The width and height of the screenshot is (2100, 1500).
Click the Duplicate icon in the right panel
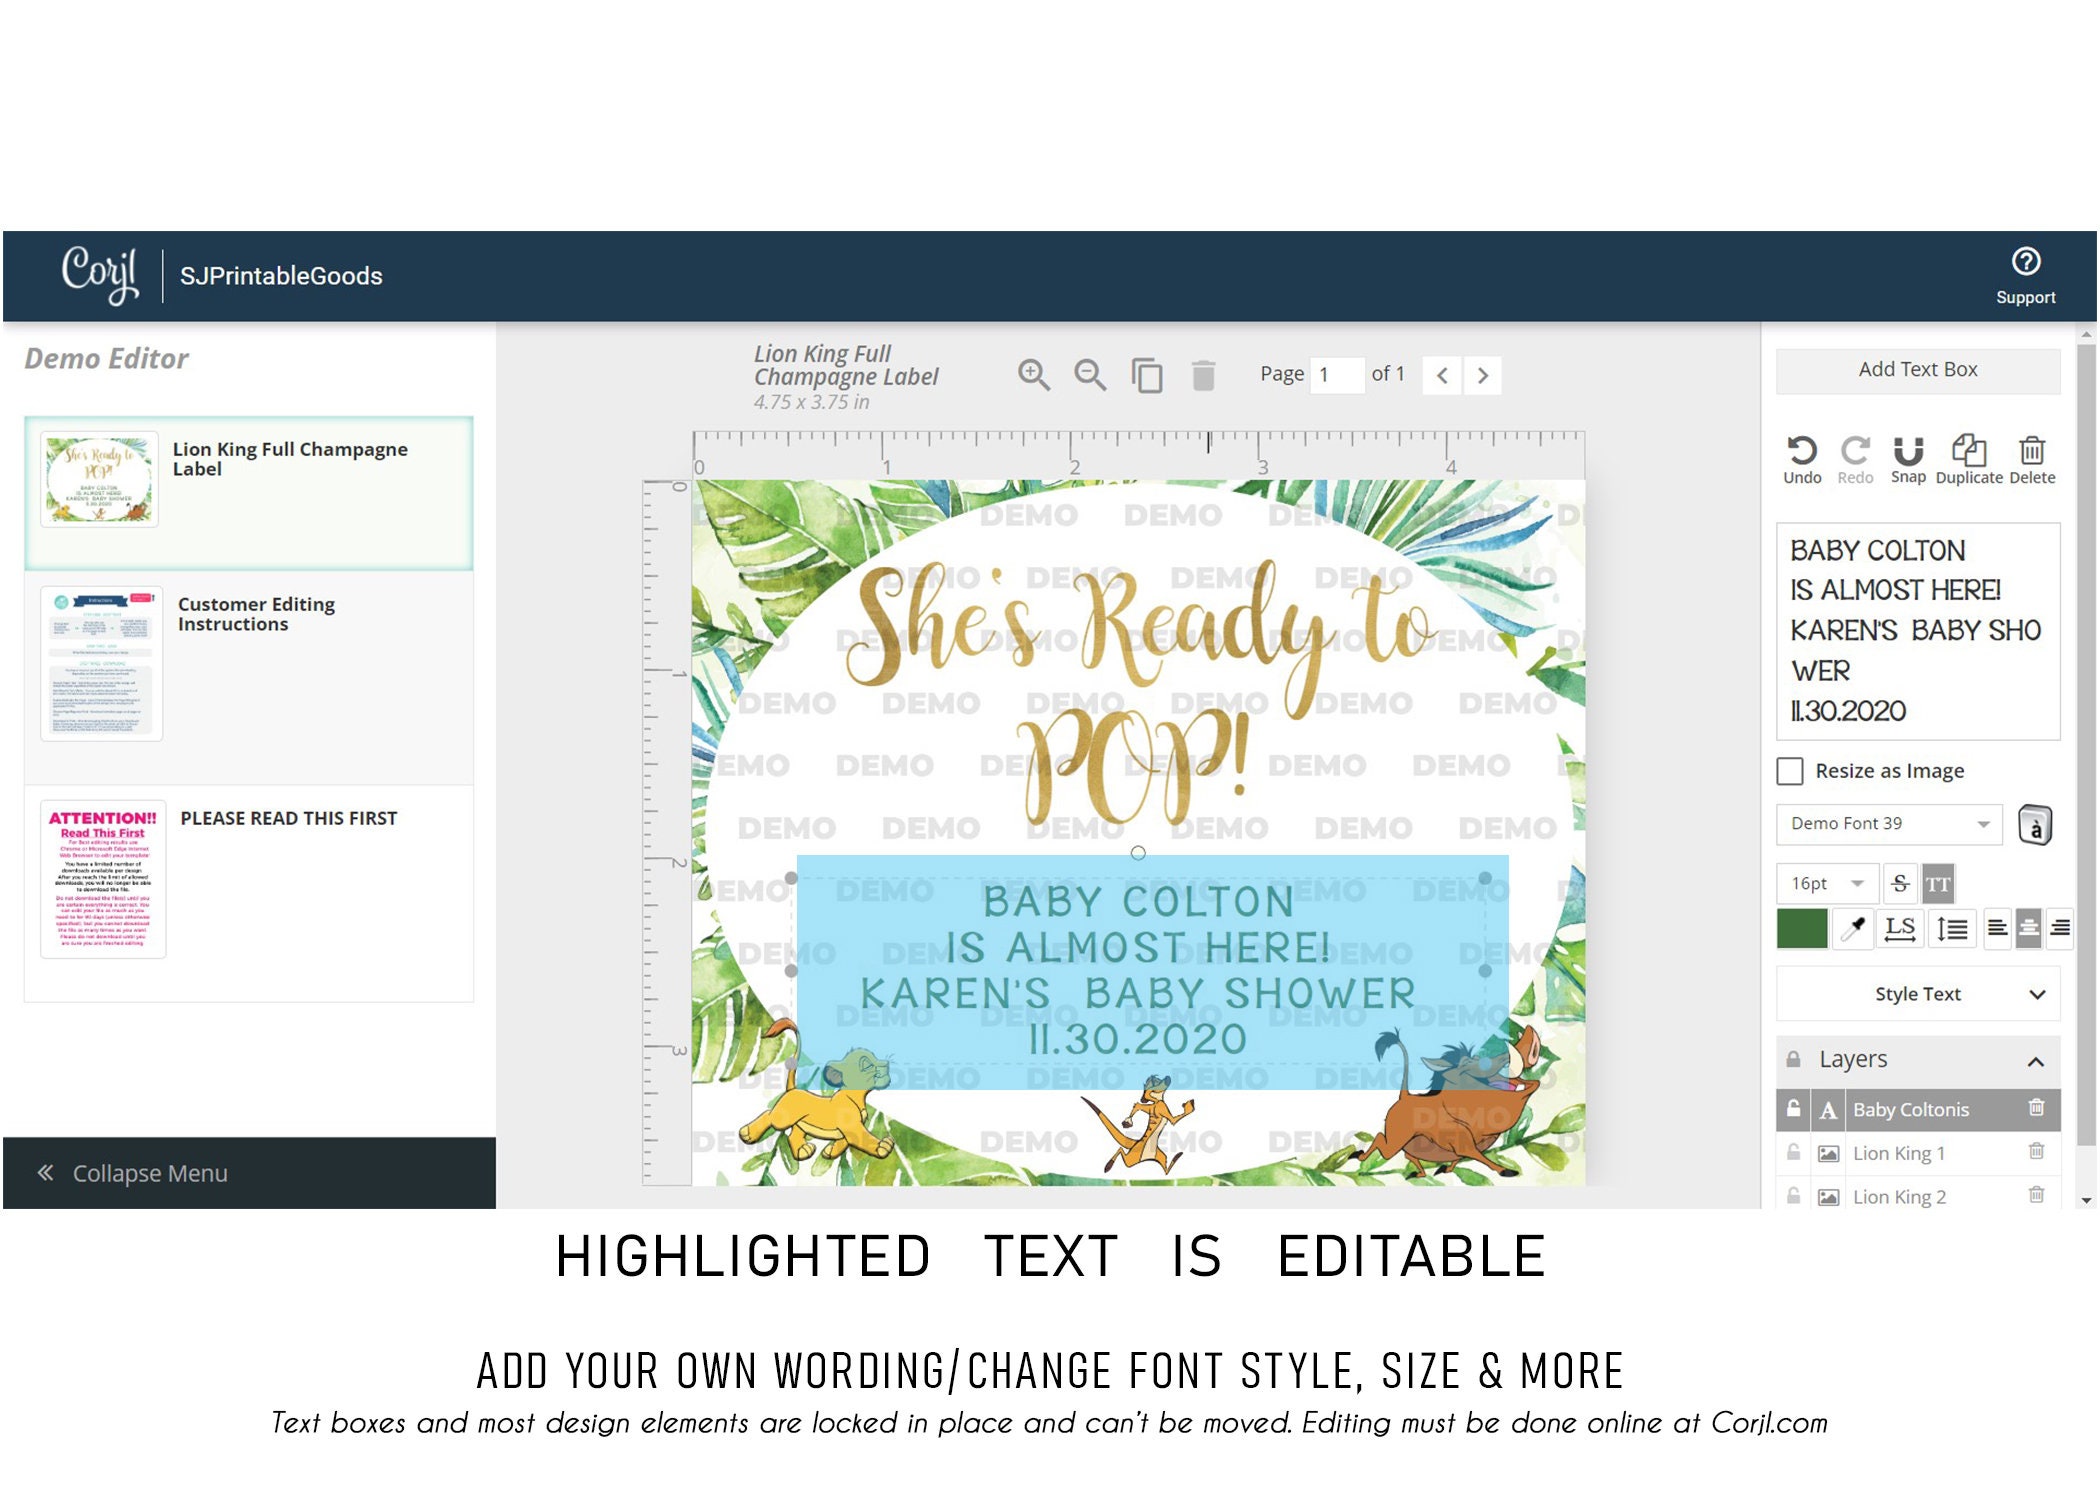point(1968,451)
